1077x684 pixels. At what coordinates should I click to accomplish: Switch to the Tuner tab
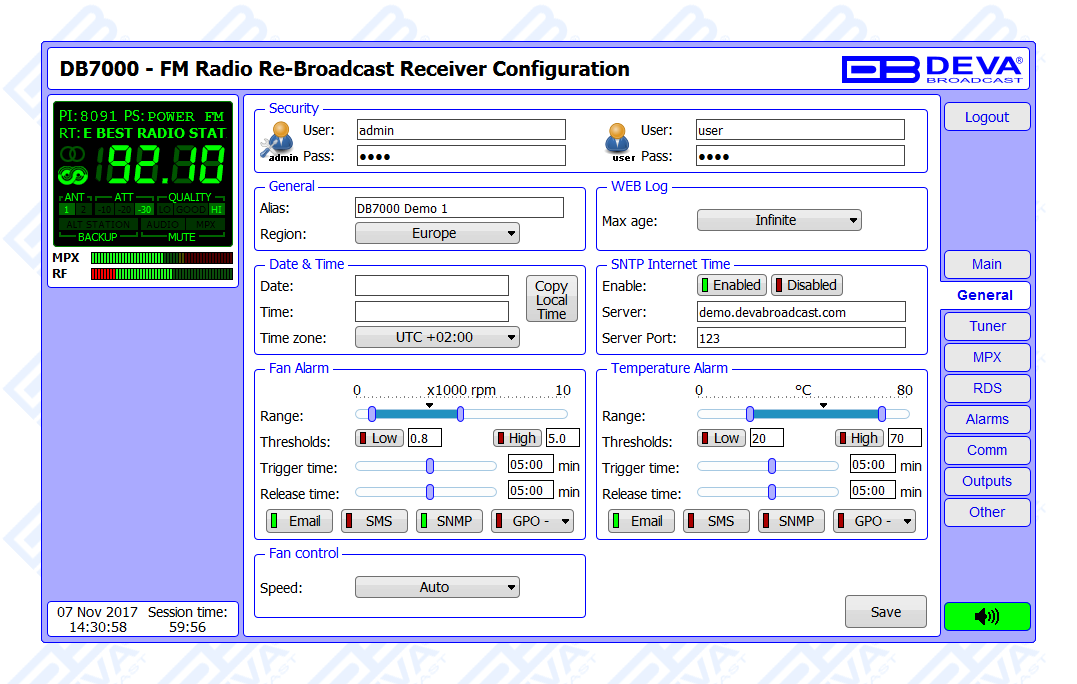click(x=987, y=326)
